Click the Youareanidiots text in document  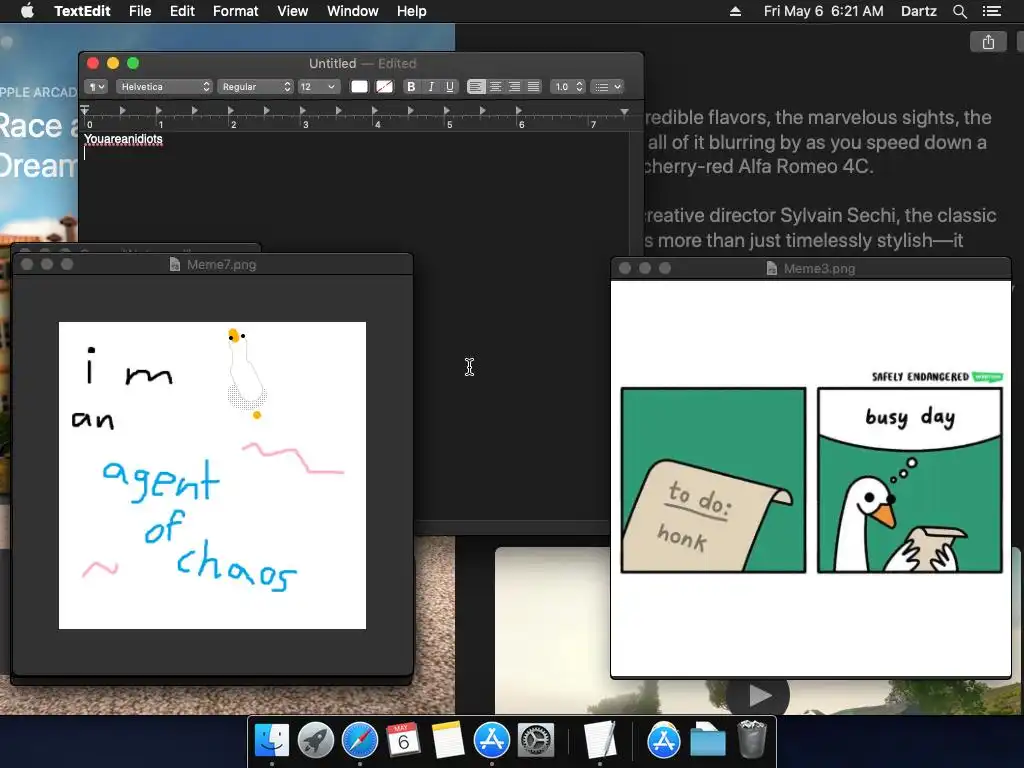[x=123, y=139]
